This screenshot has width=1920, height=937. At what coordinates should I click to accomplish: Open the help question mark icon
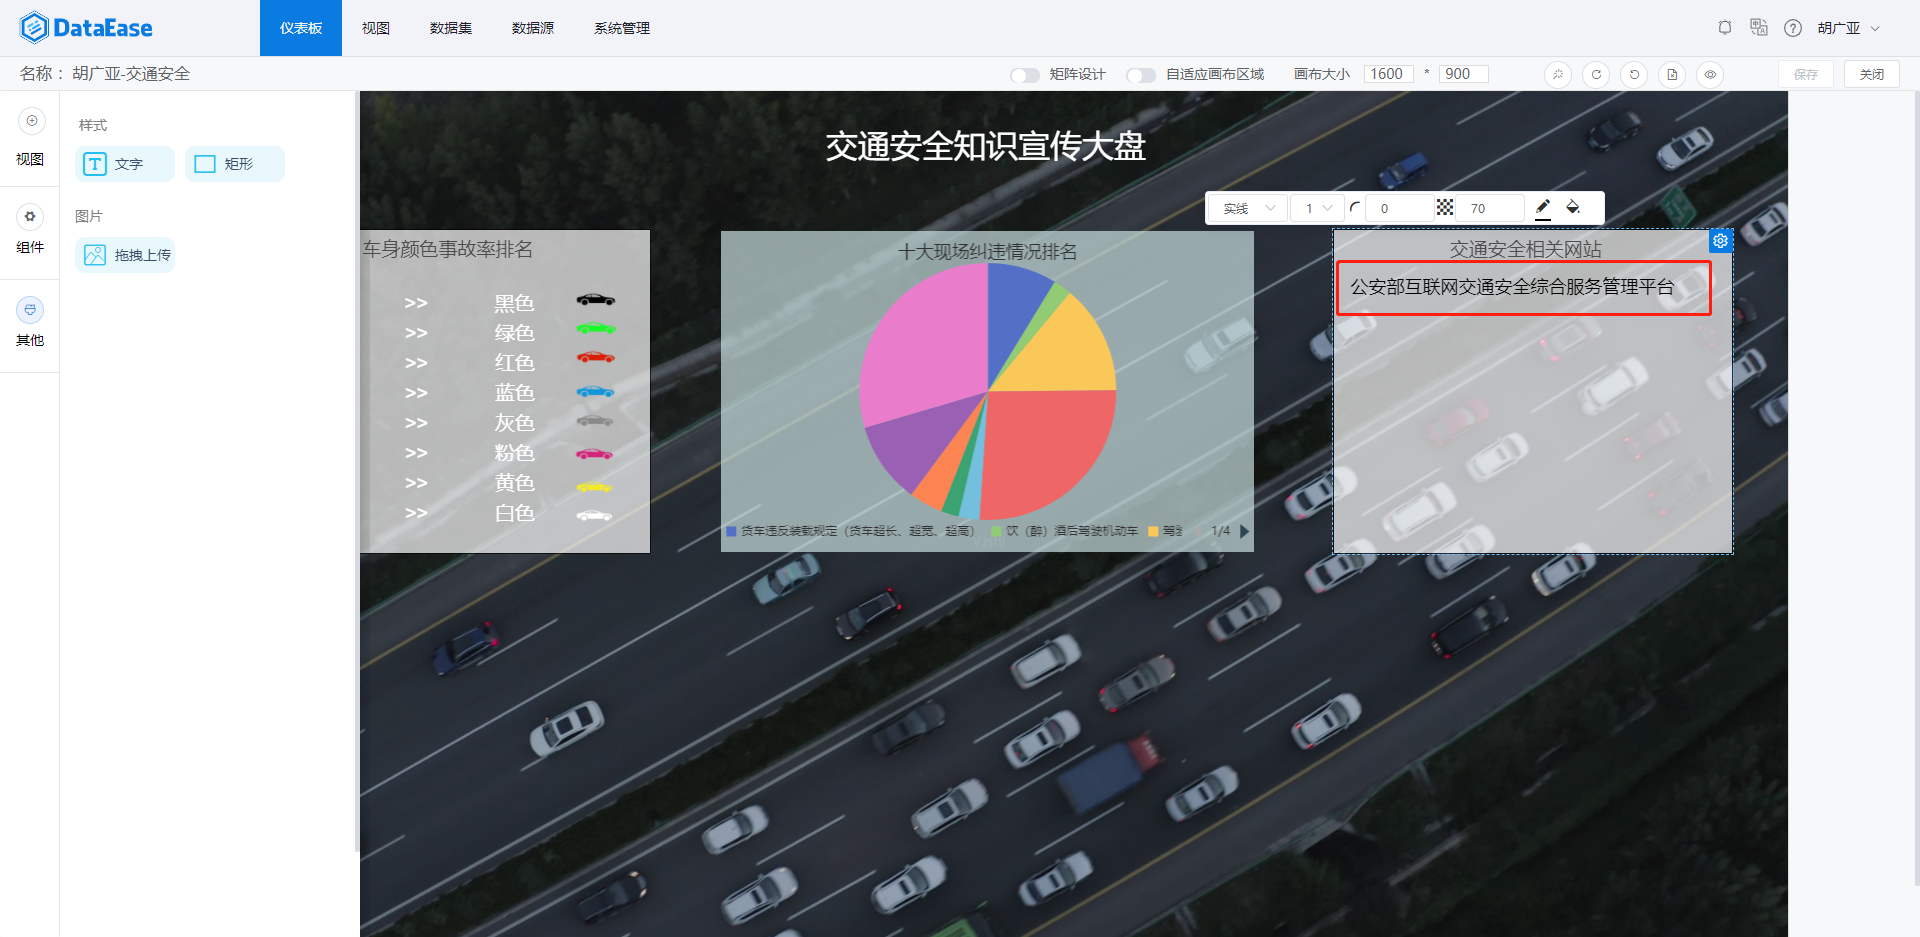pos(1793,28)
